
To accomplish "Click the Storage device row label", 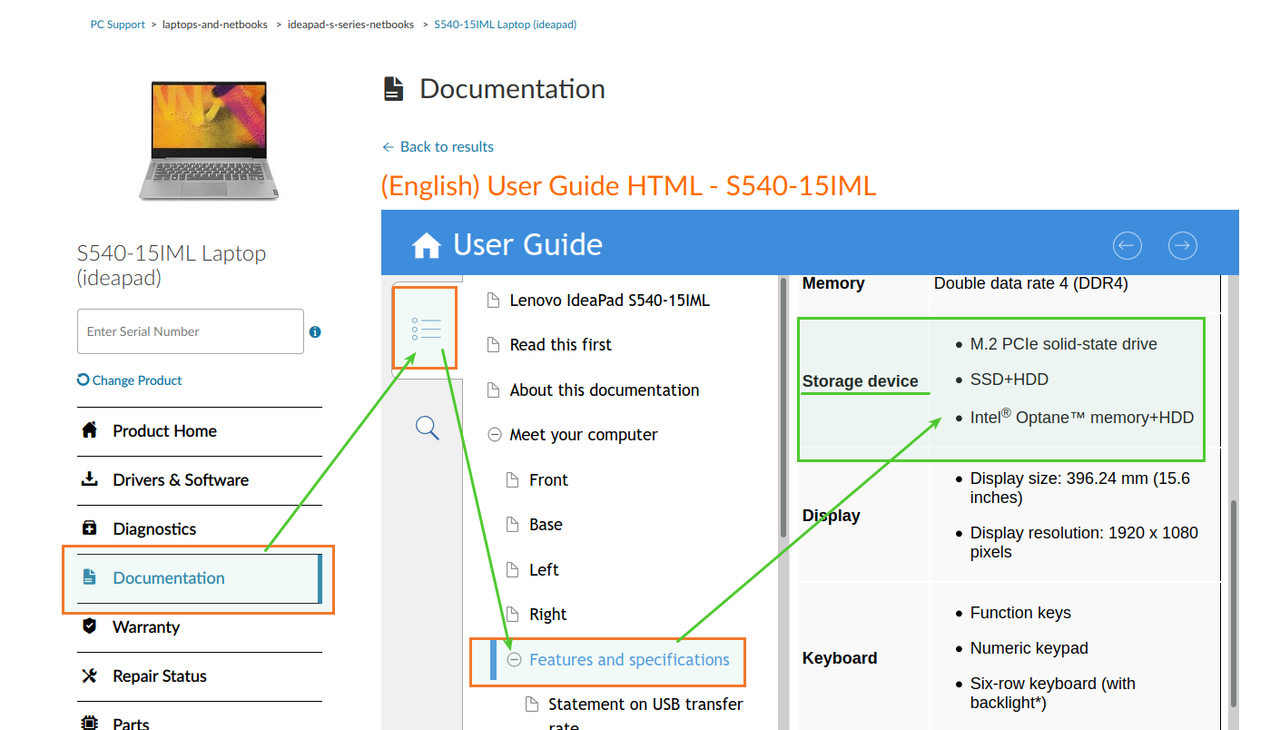I will (860, 381).
